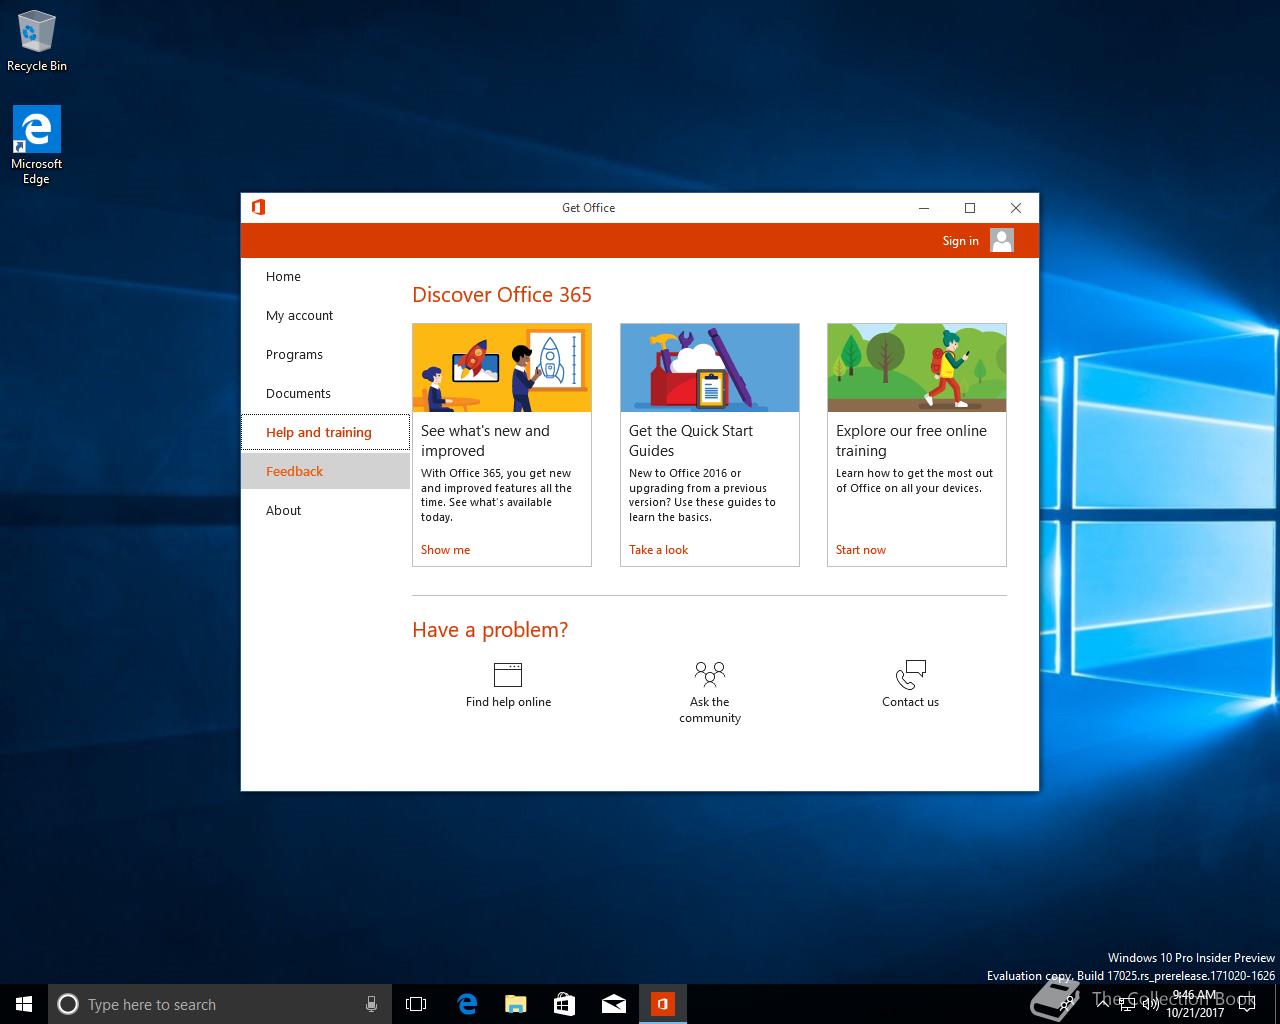
Task: Click the Find help online label
Action: coord(508,702)
